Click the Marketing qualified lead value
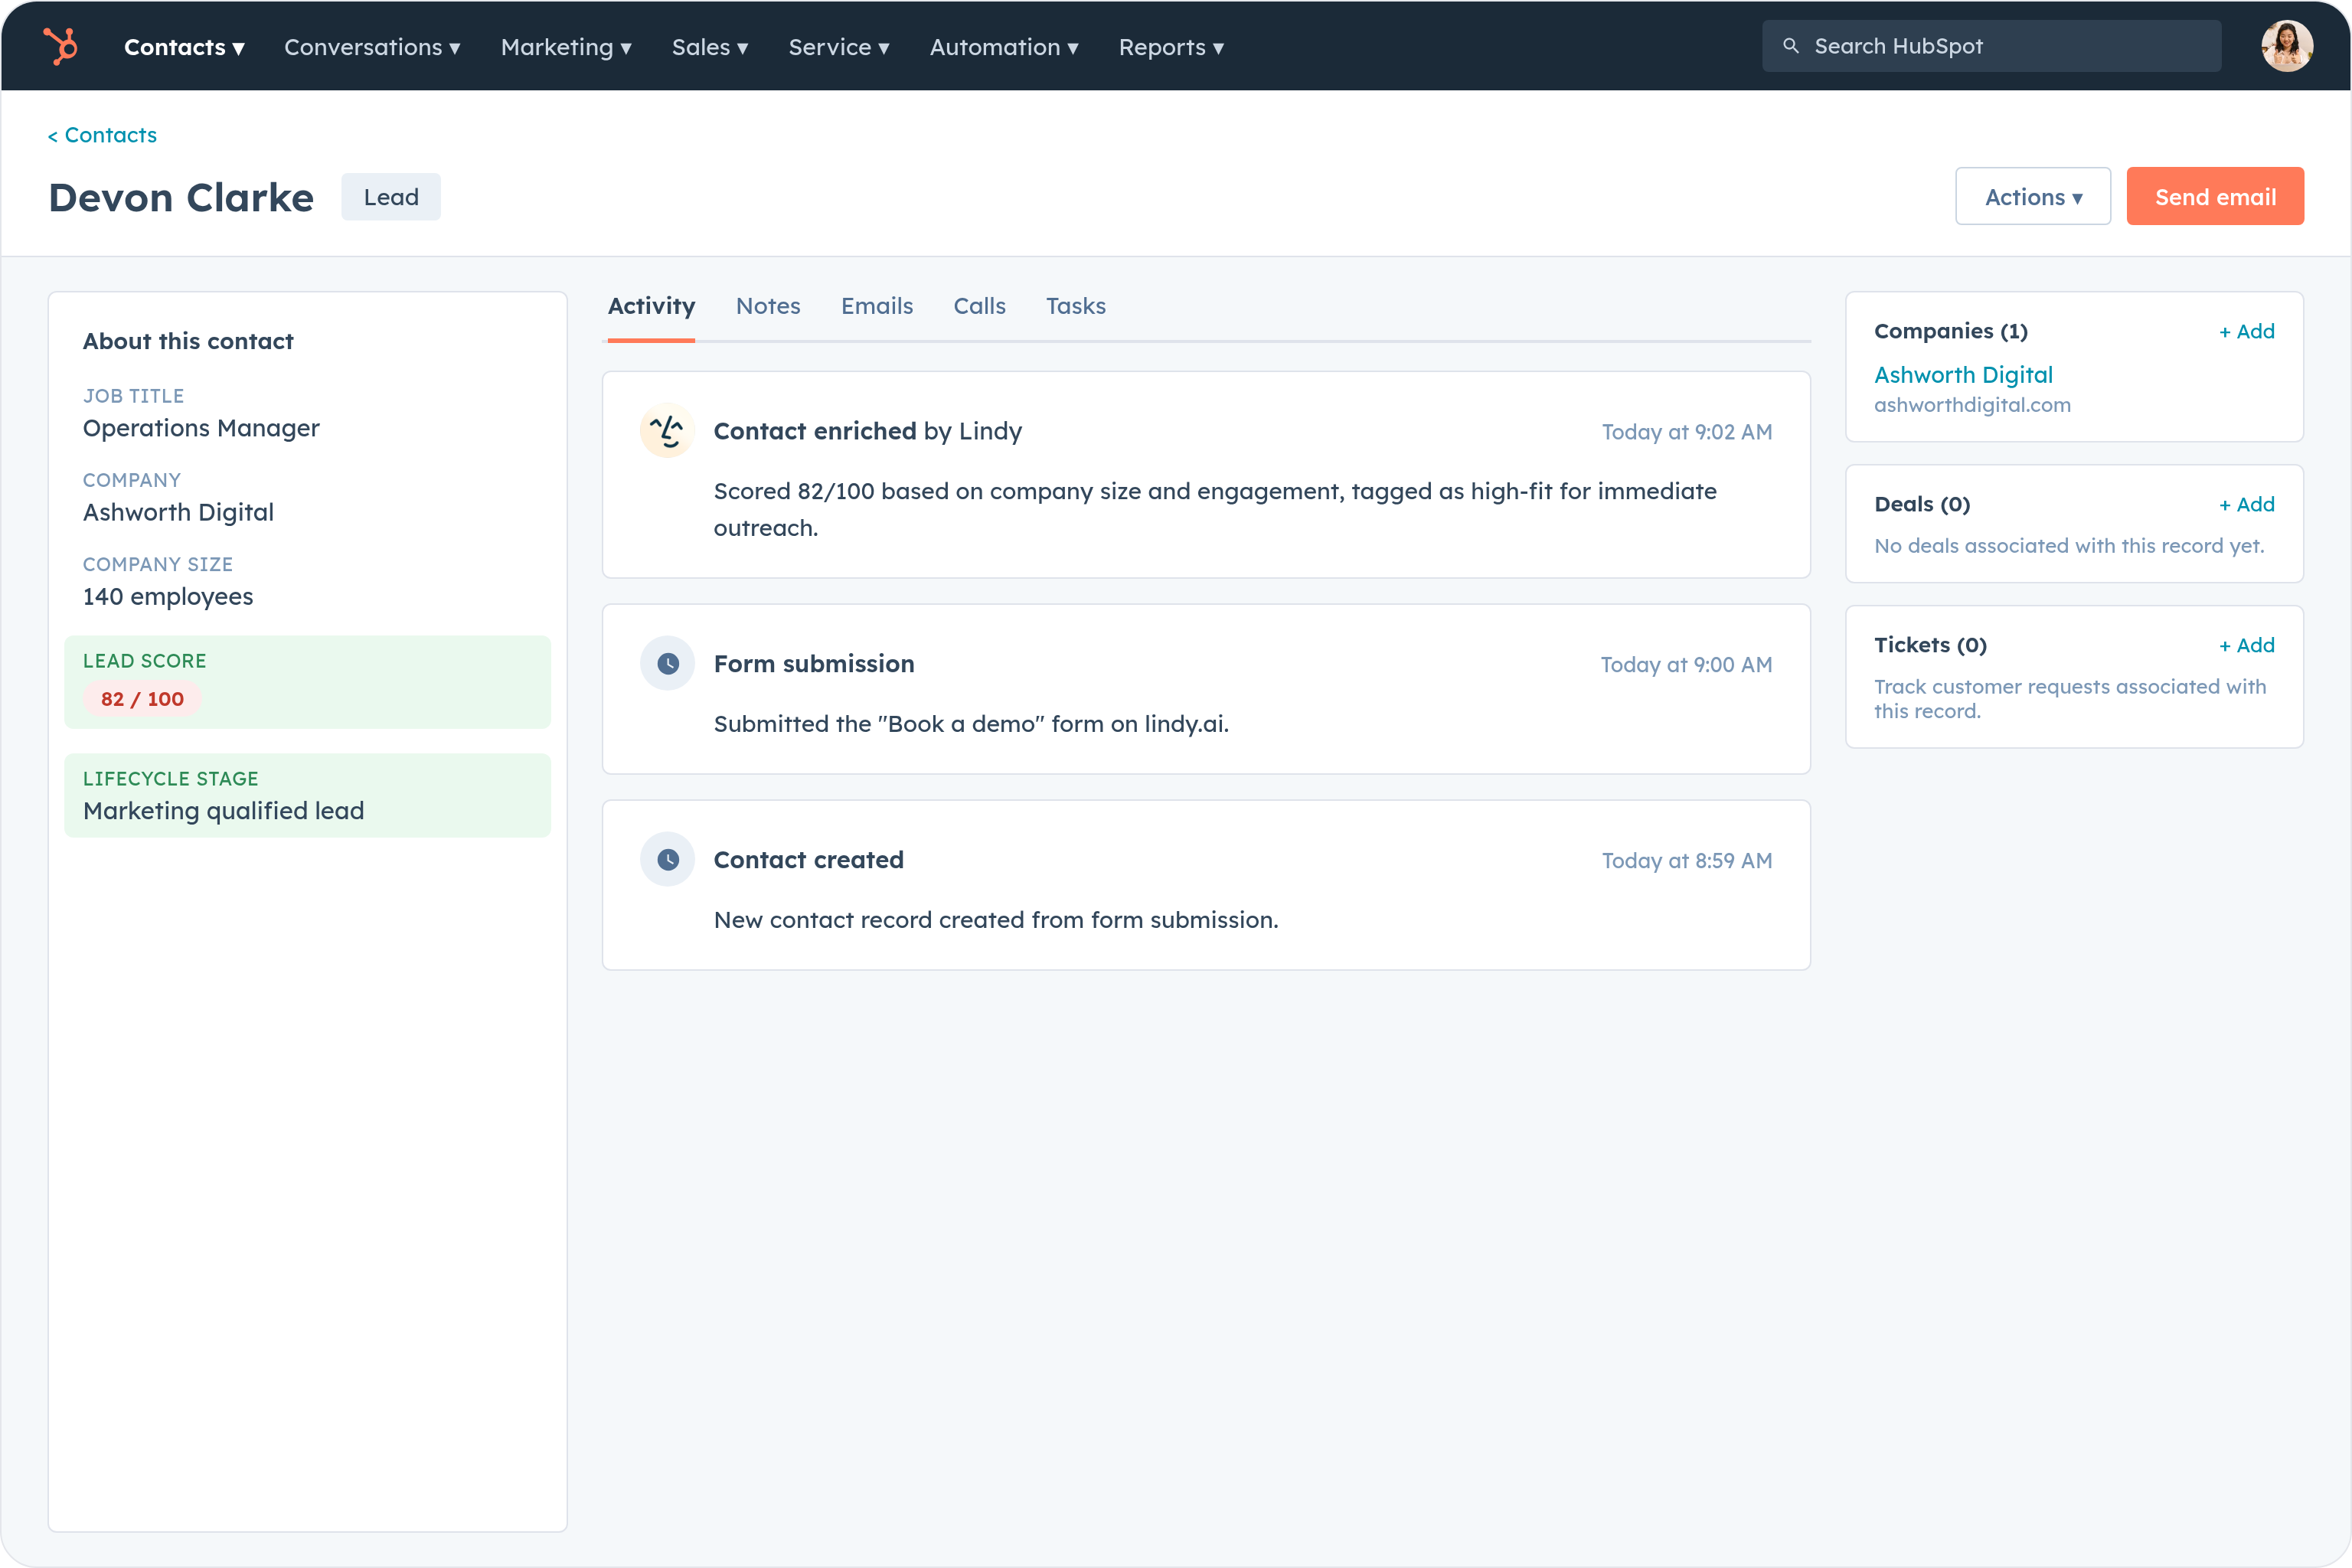Image resolution: width=2352 pixels, height=1568 pixels. pos(223,811)
